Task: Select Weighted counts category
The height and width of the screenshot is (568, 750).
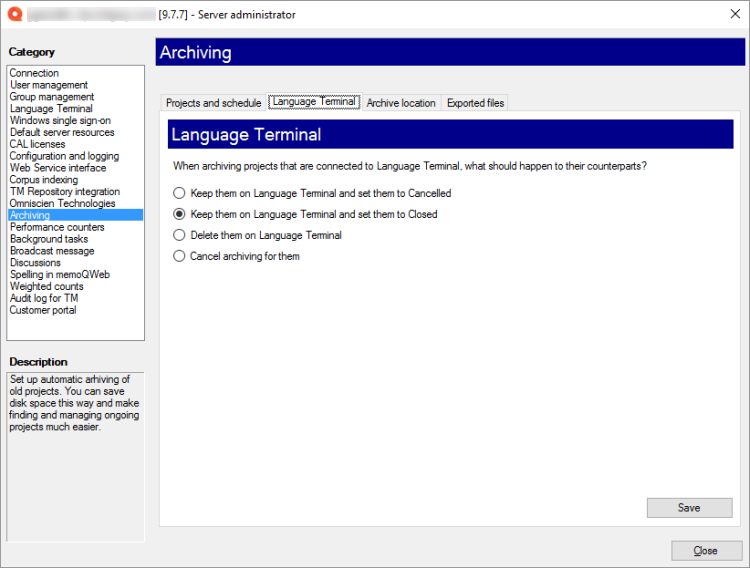Action: (76, 286)
